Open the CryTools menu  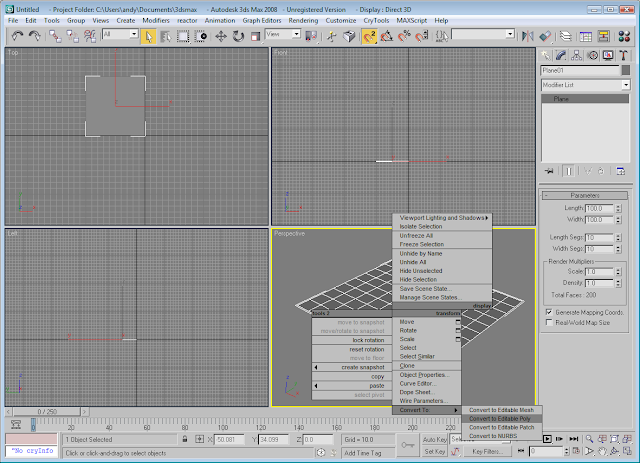point(376,20)
